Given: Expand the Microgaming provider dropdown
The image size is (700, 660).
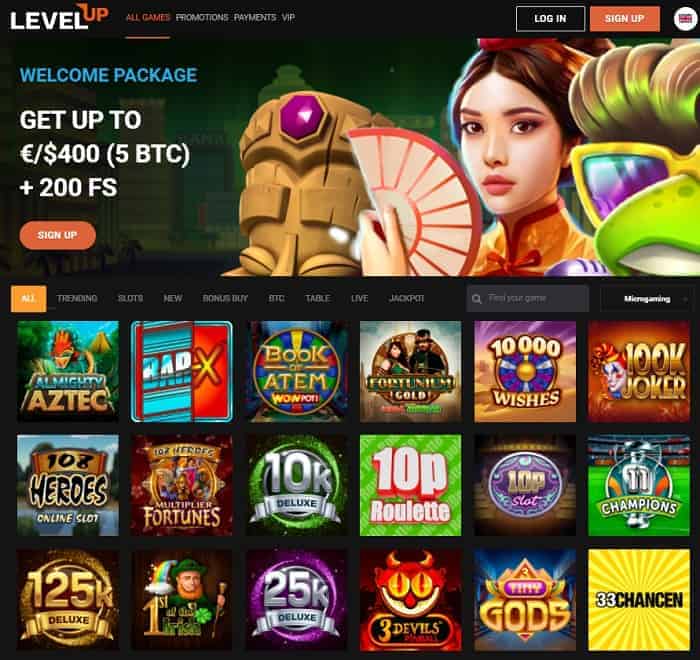Looking at the screenshot, I should [647, 299].
